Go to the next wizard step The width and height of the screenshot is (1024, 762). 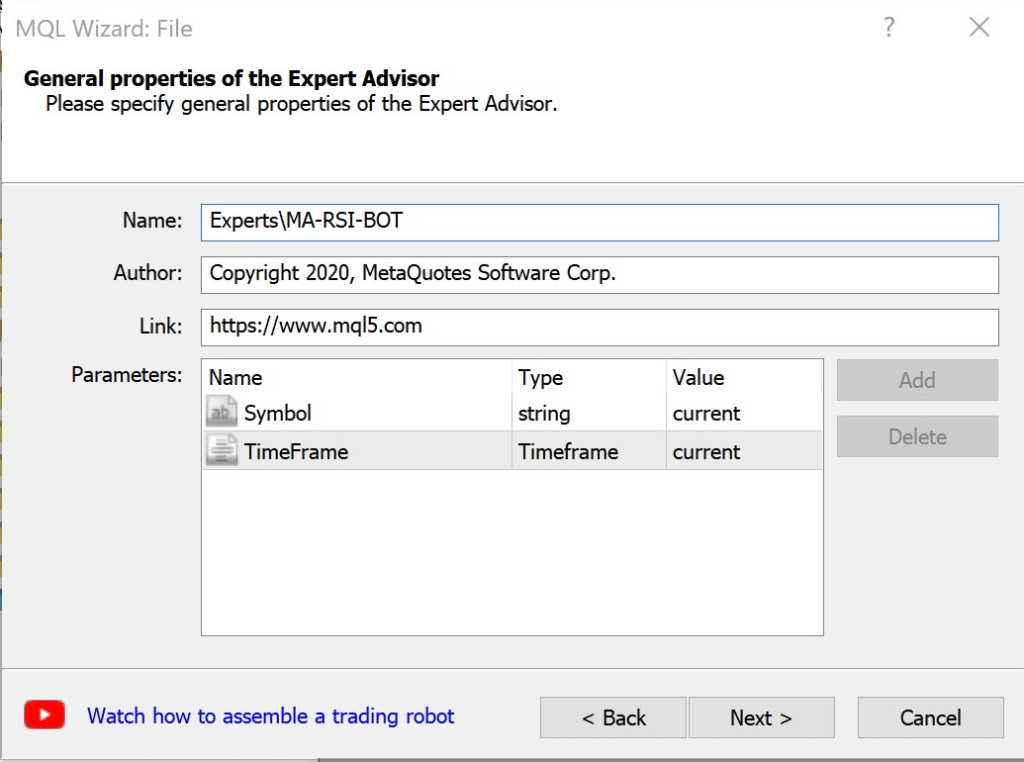(761, 718)
